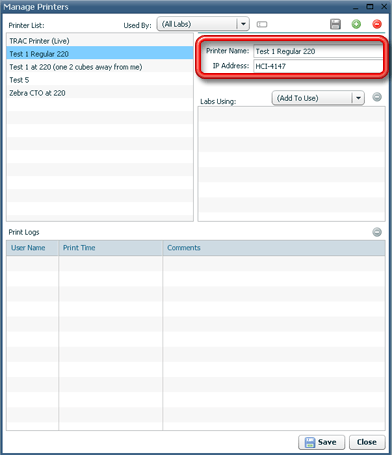392x455 pixels.
Task: Click into the Printer Name field
Action: coord(318,51)
